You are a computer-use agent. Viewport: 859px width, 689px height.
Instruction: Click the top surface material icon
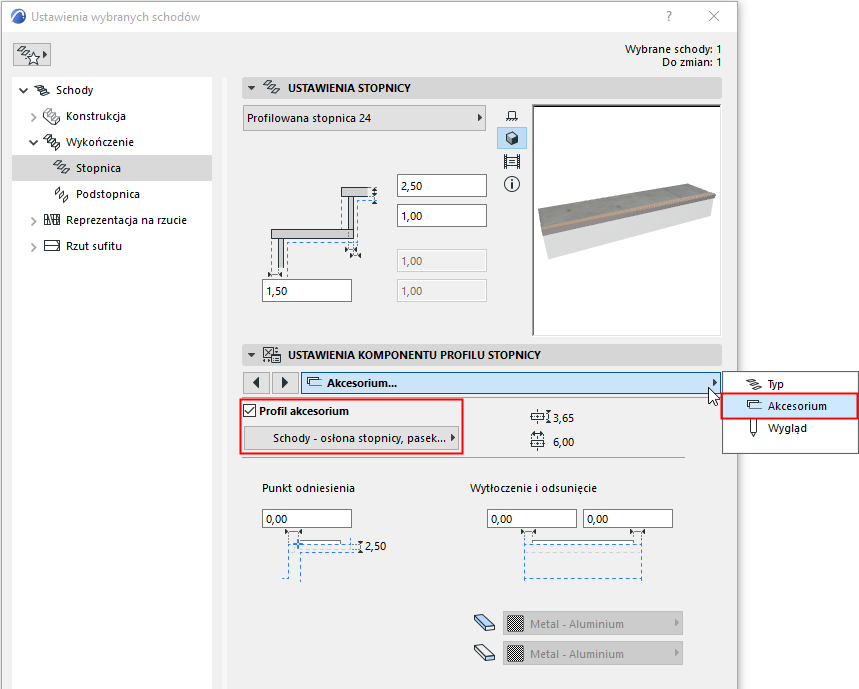pos(484,622)
